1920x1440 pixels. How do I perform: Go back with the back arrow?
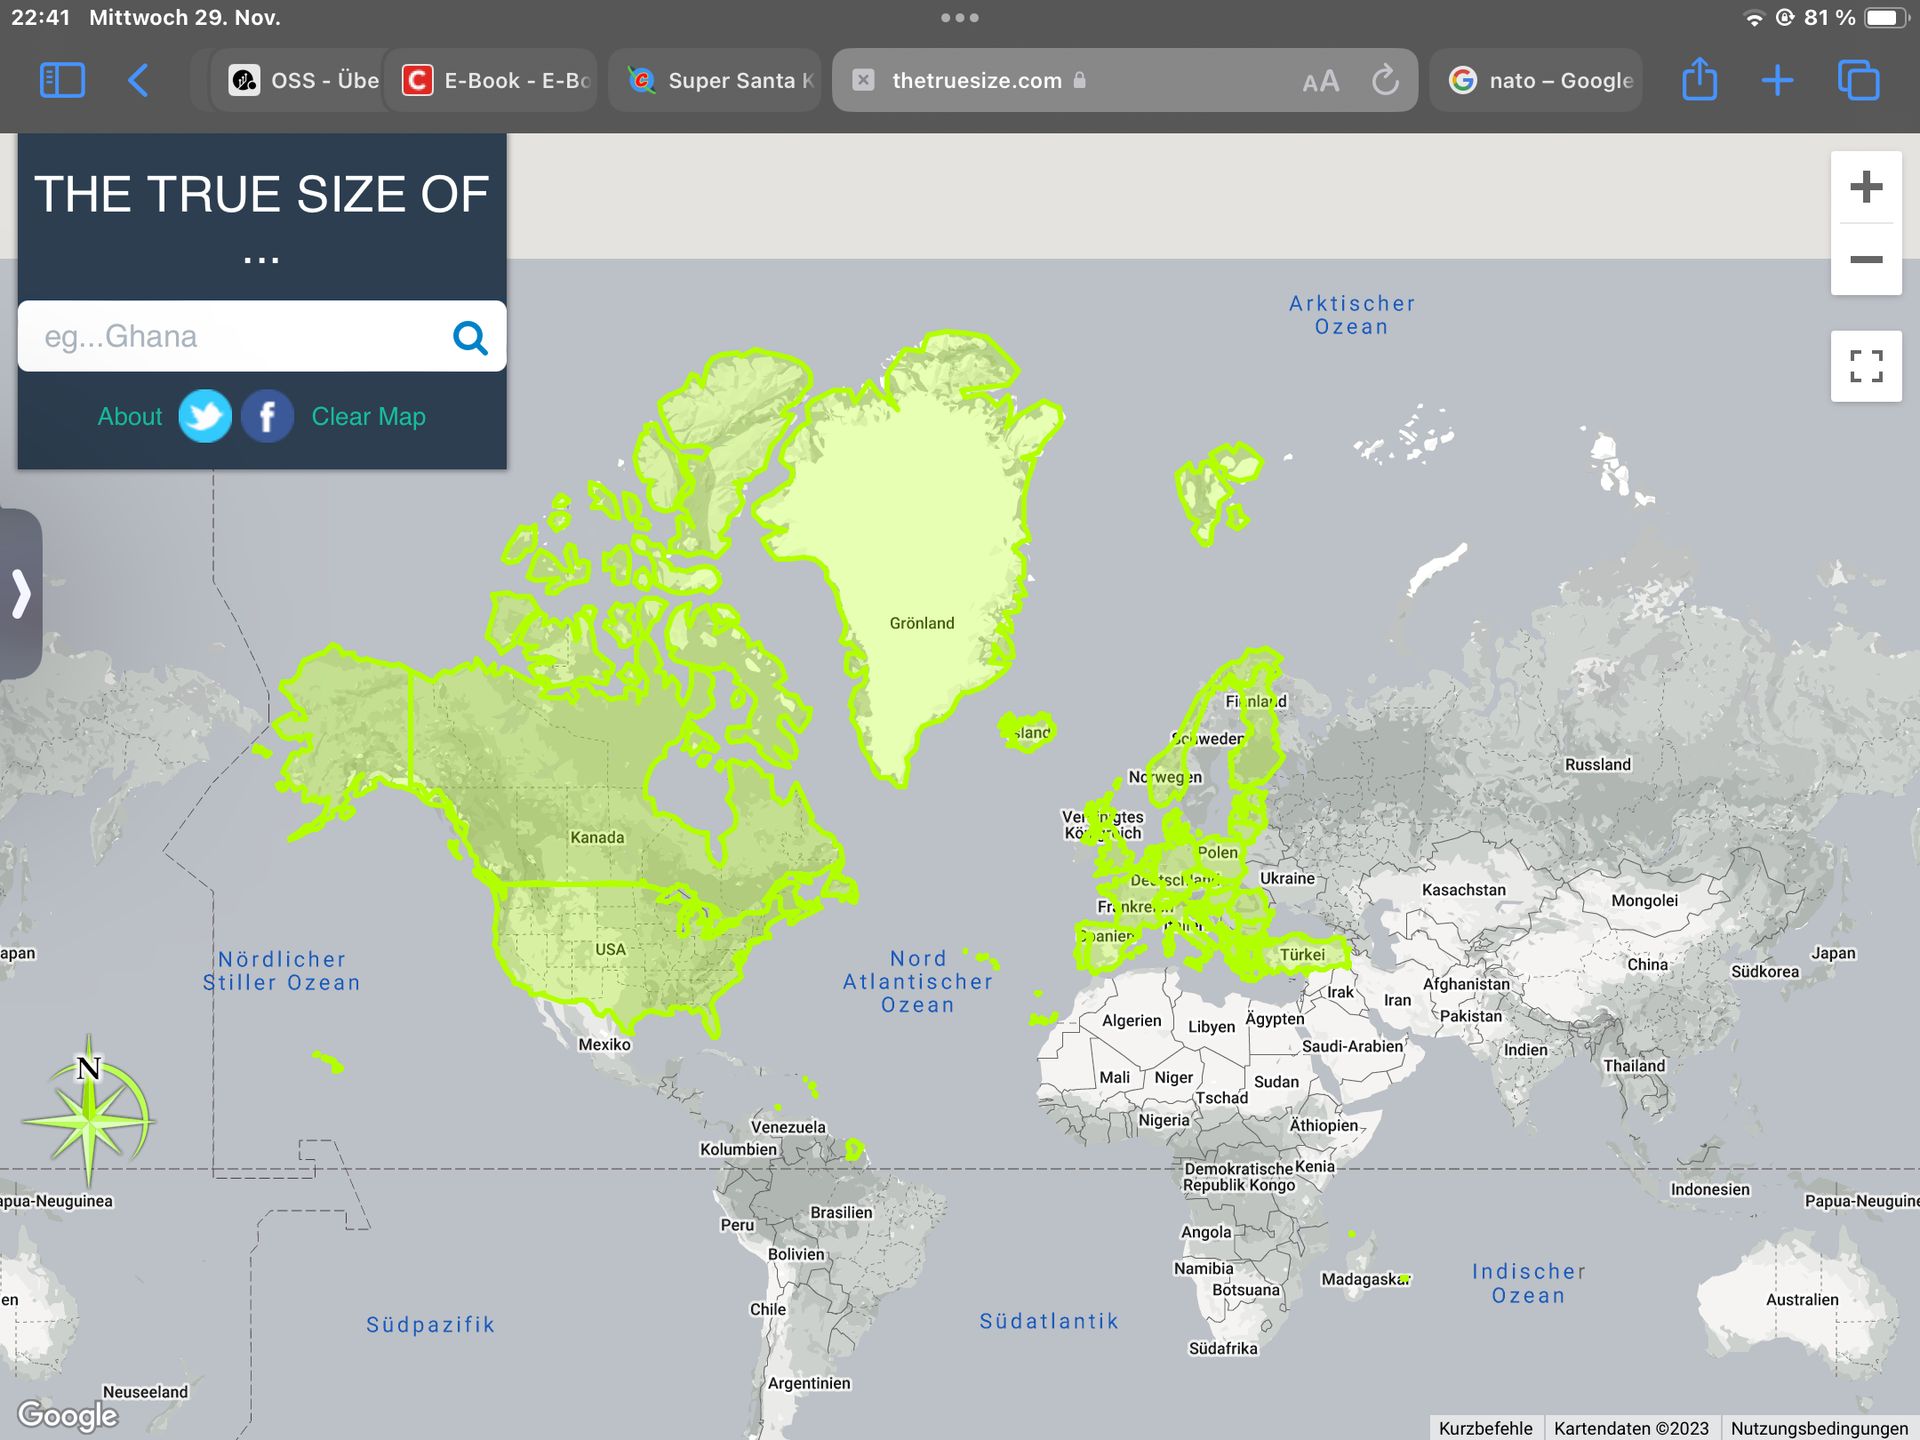(x=139, y=80)
